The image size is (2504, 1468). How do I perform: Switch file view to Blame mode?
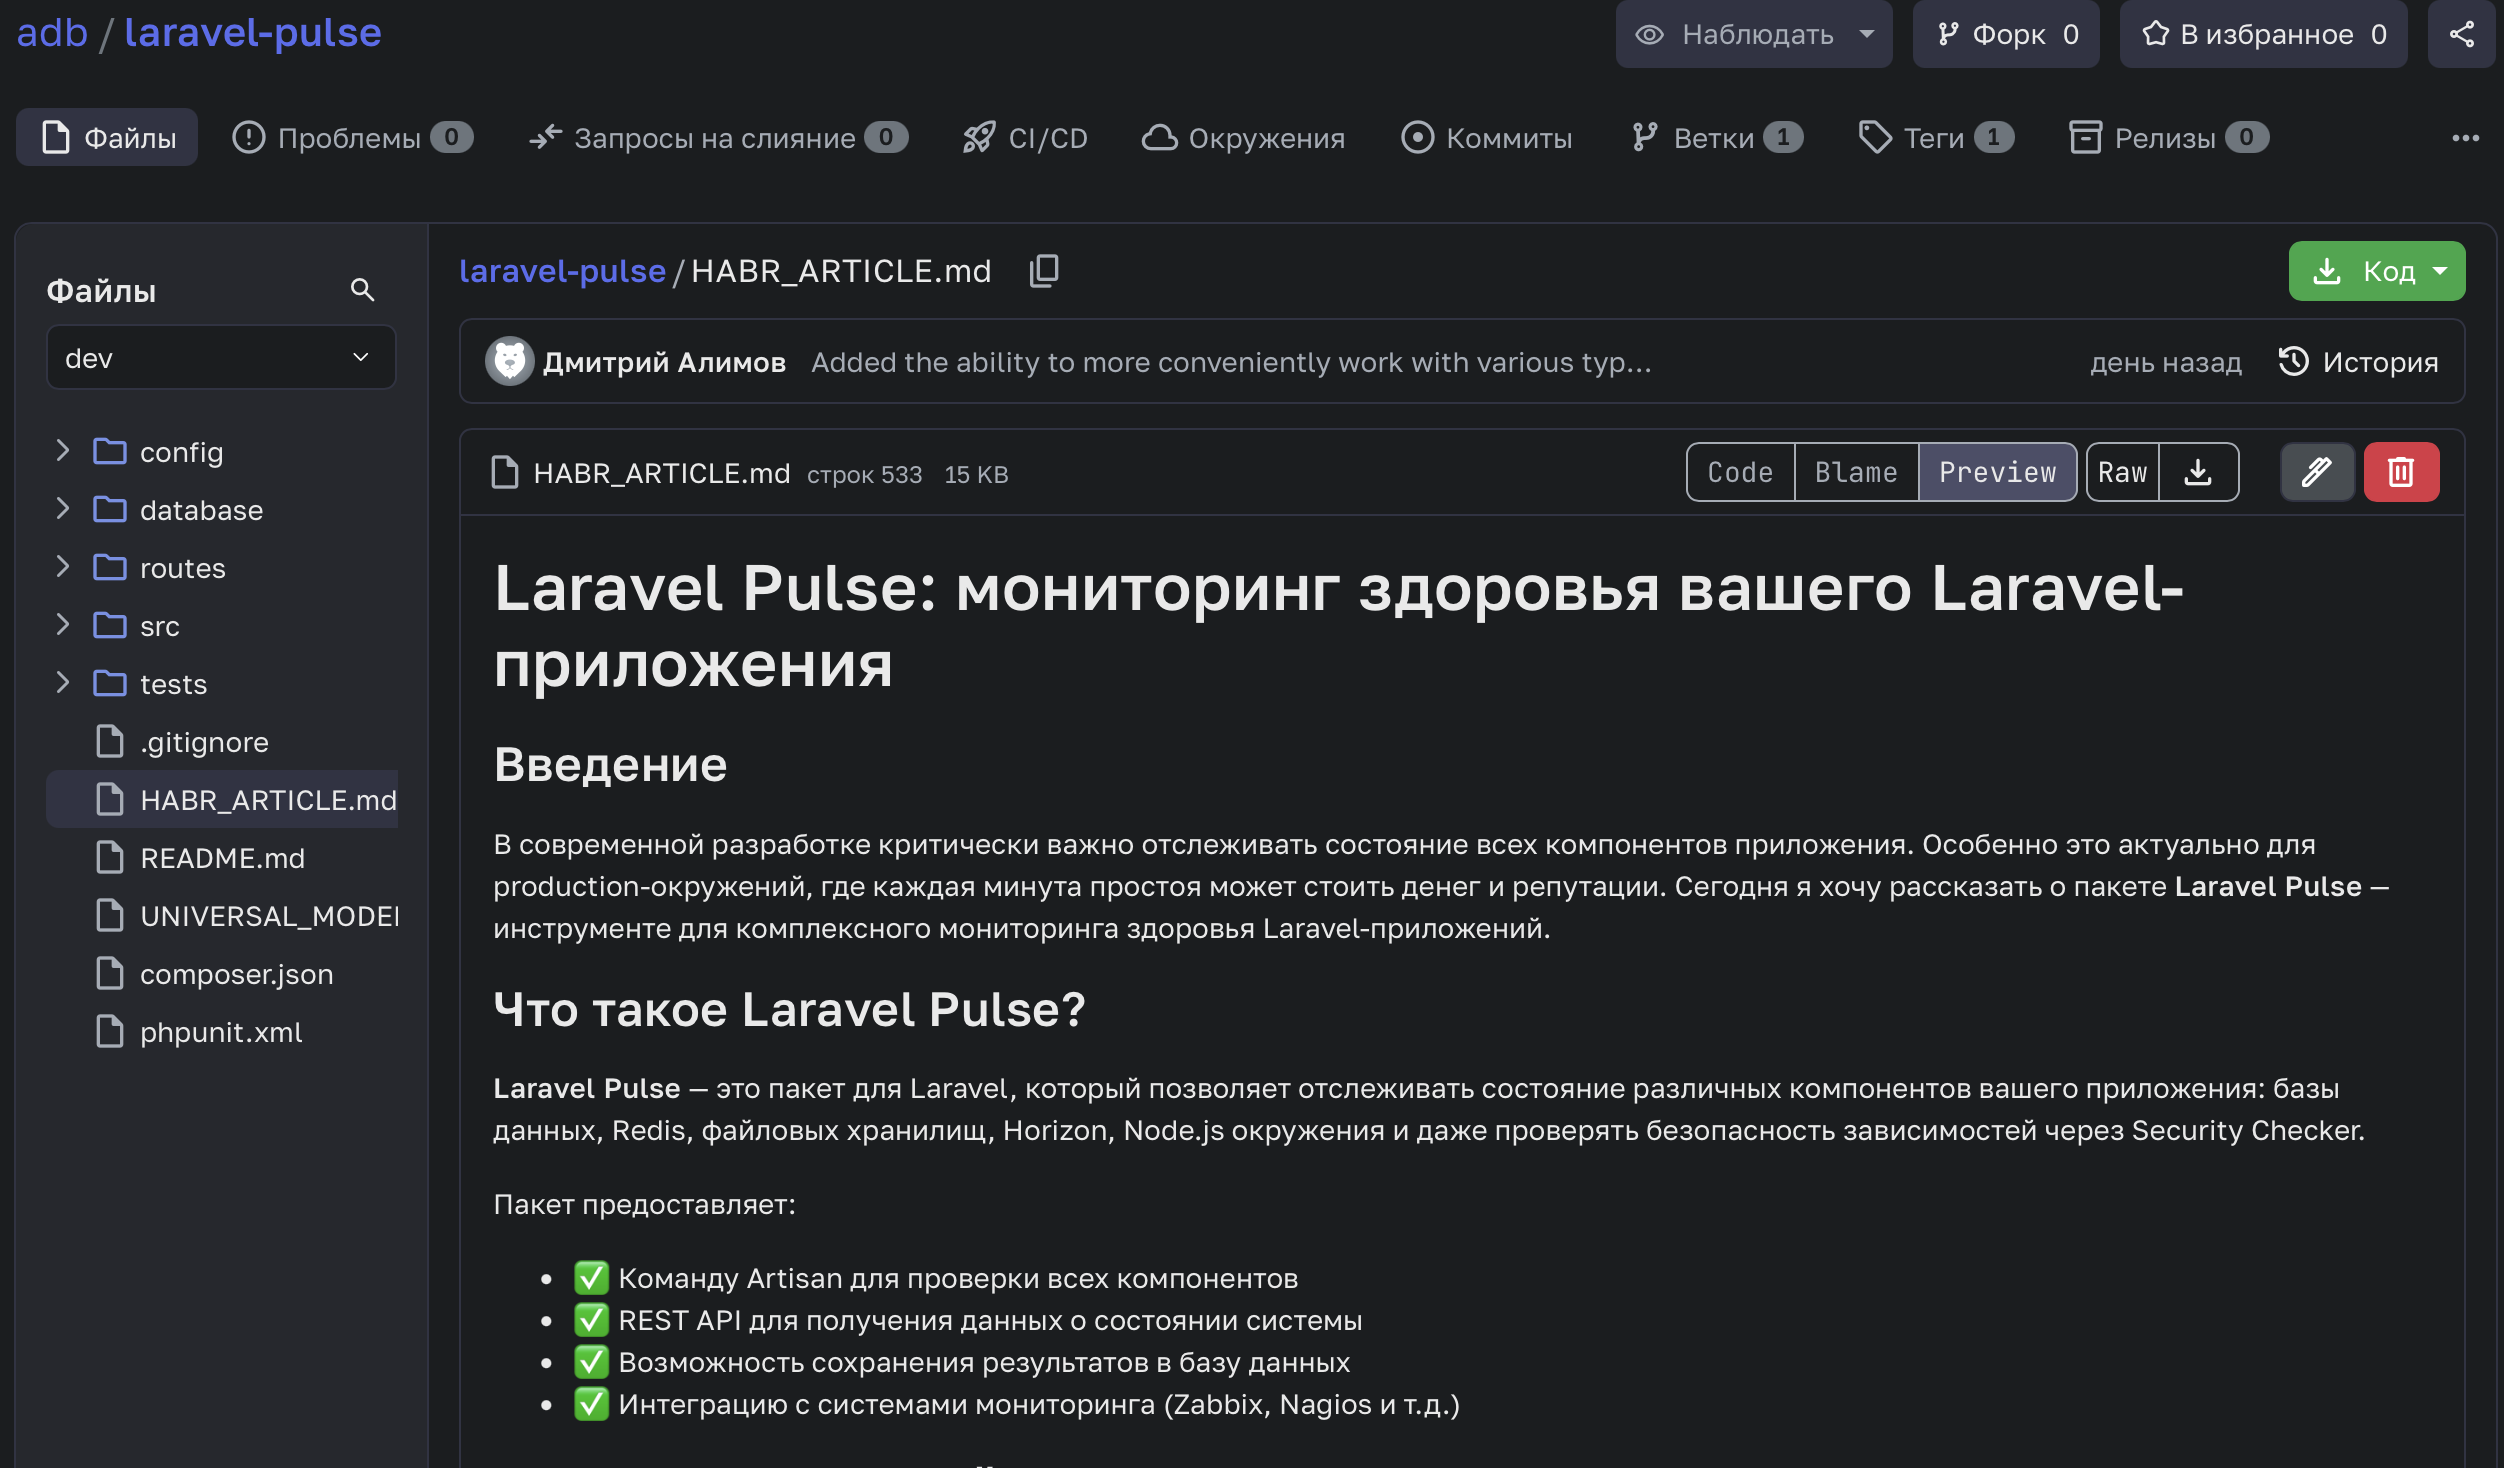pos(1856,472)
